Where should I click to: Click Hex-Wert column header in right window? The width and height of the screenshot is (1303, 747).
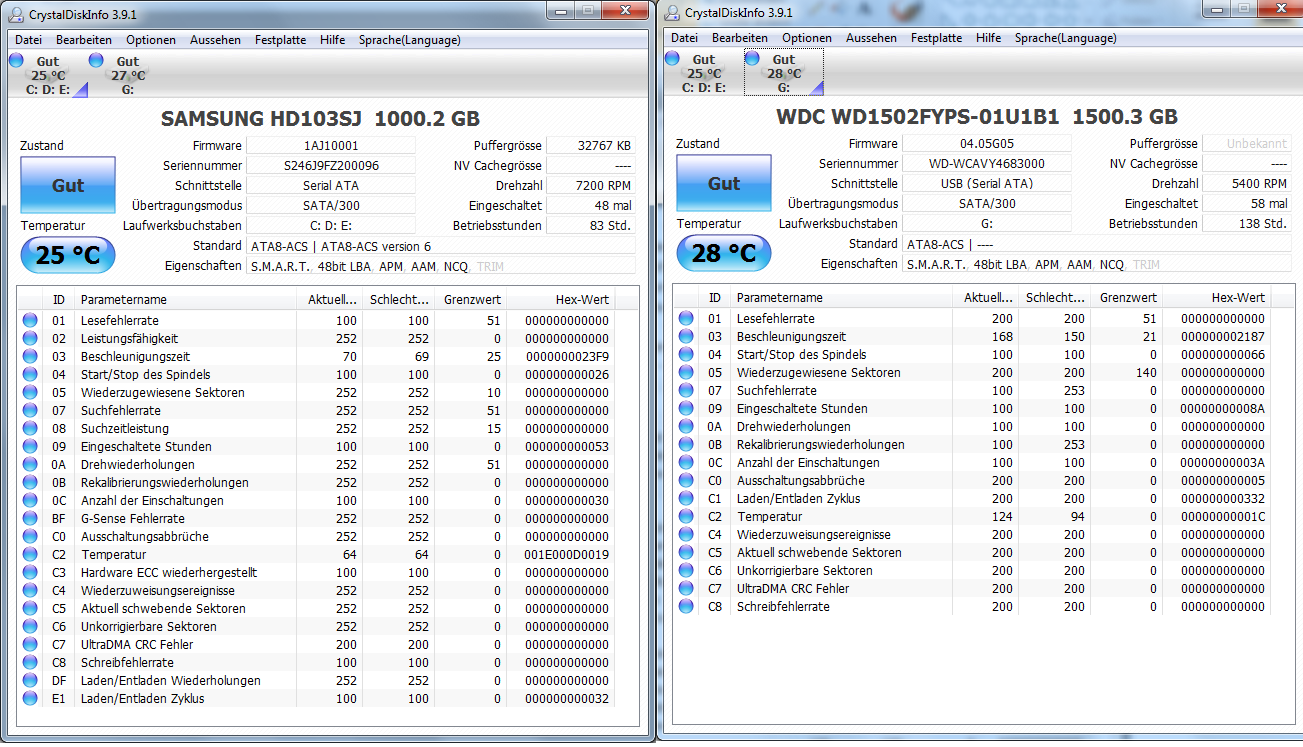[1217, 298]
